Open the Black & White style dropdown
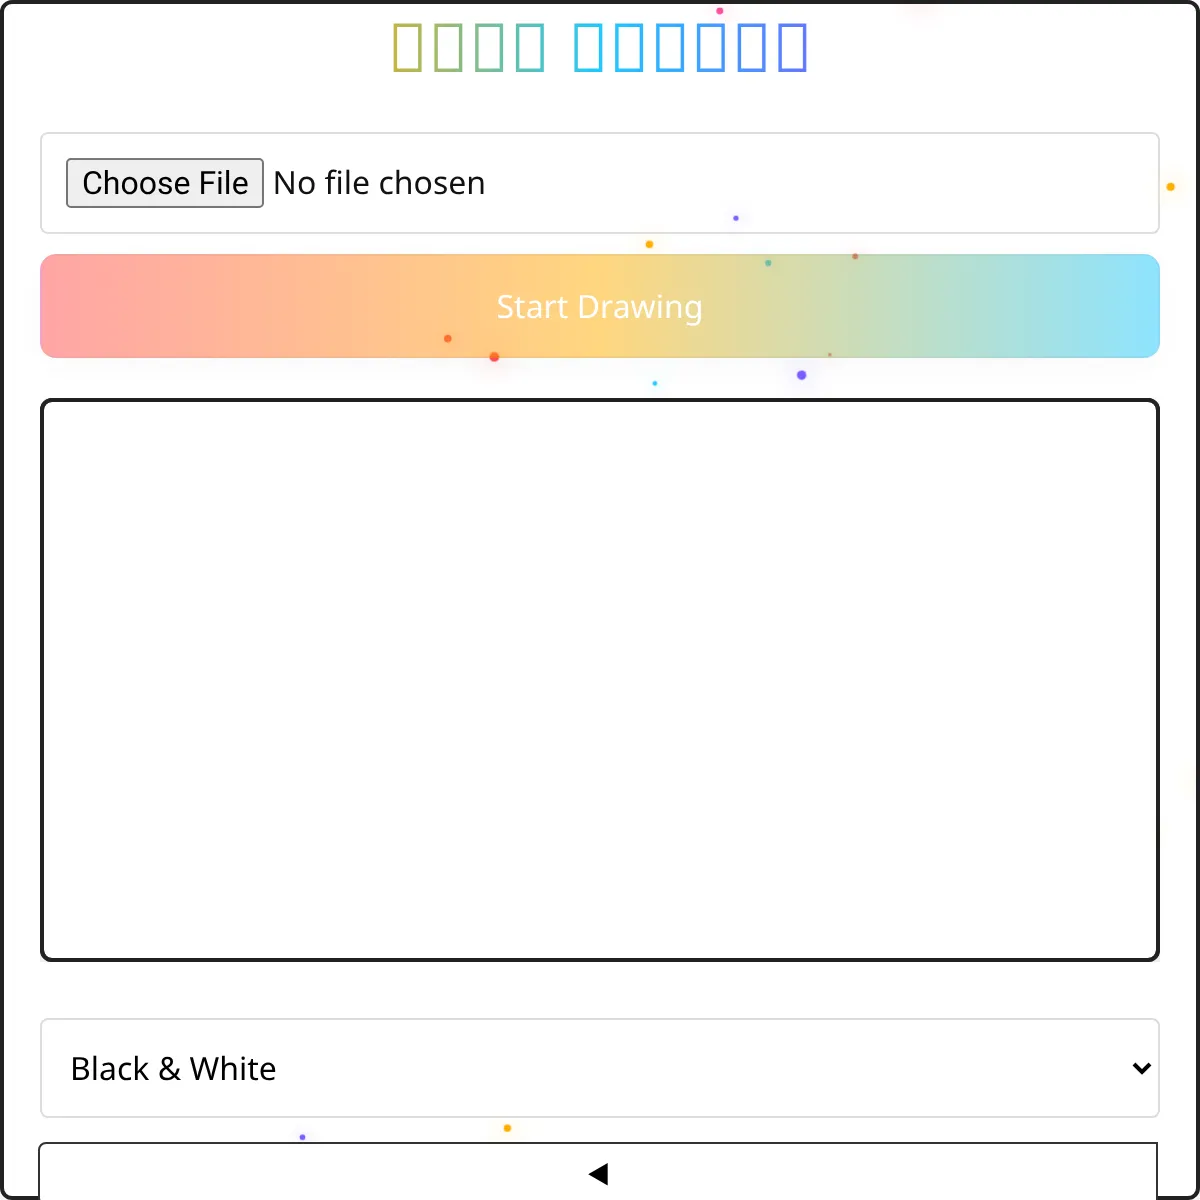The height and width of the screenshot is (1200, 1200). (x=600, y=1068)
